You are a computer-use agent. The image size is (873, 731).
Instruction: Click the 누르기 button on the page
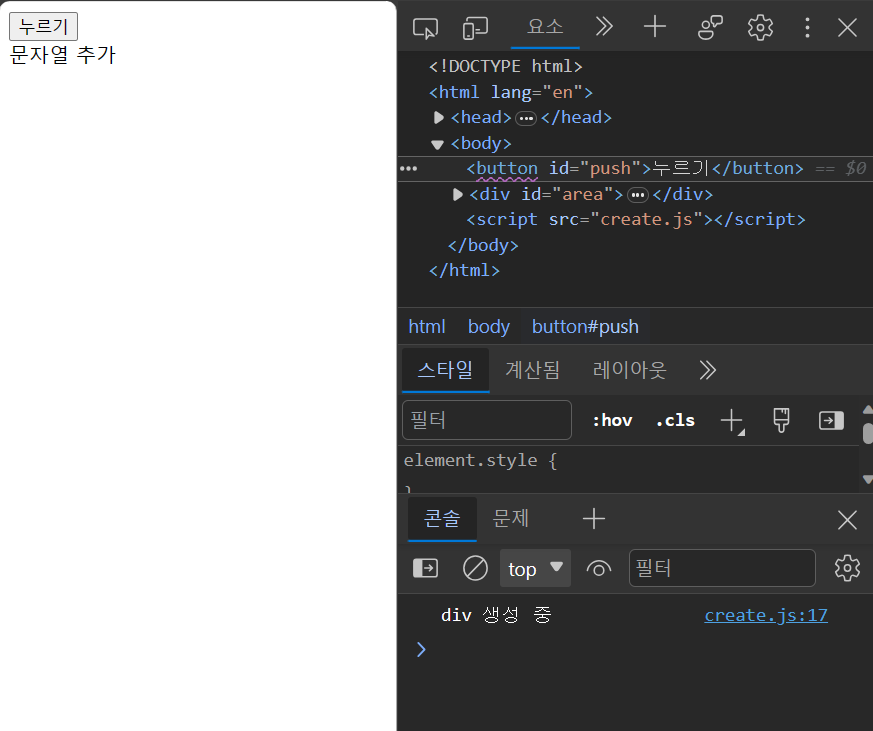pos(43,26)
